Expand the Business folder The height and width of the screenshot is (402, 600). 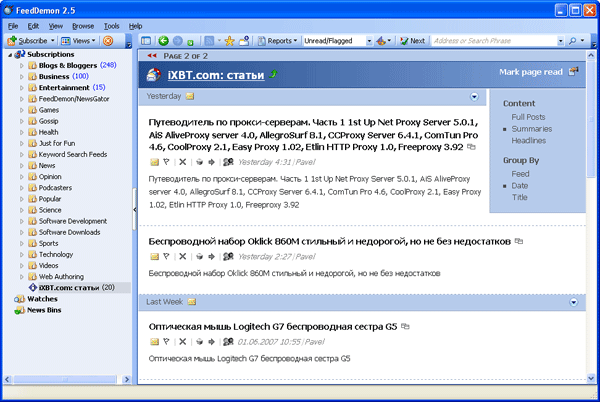[x=21, y=76]
